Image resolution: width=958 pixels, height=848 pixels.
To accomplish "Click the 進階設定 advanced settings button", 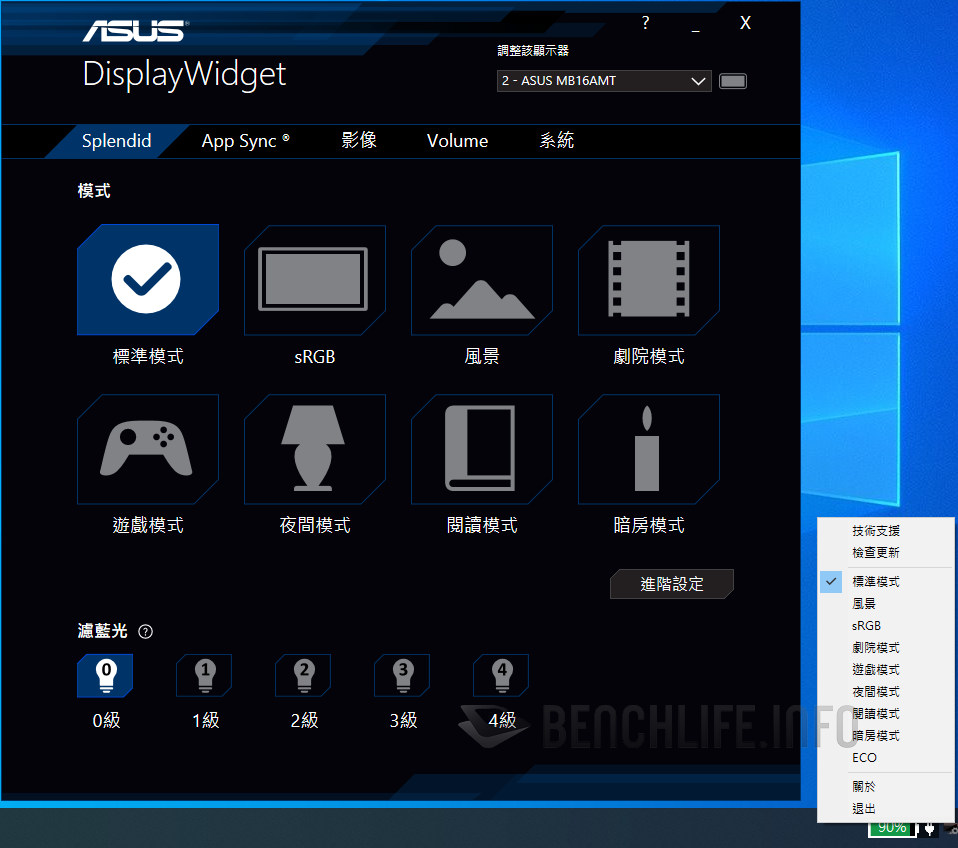I will click(672, 584).
